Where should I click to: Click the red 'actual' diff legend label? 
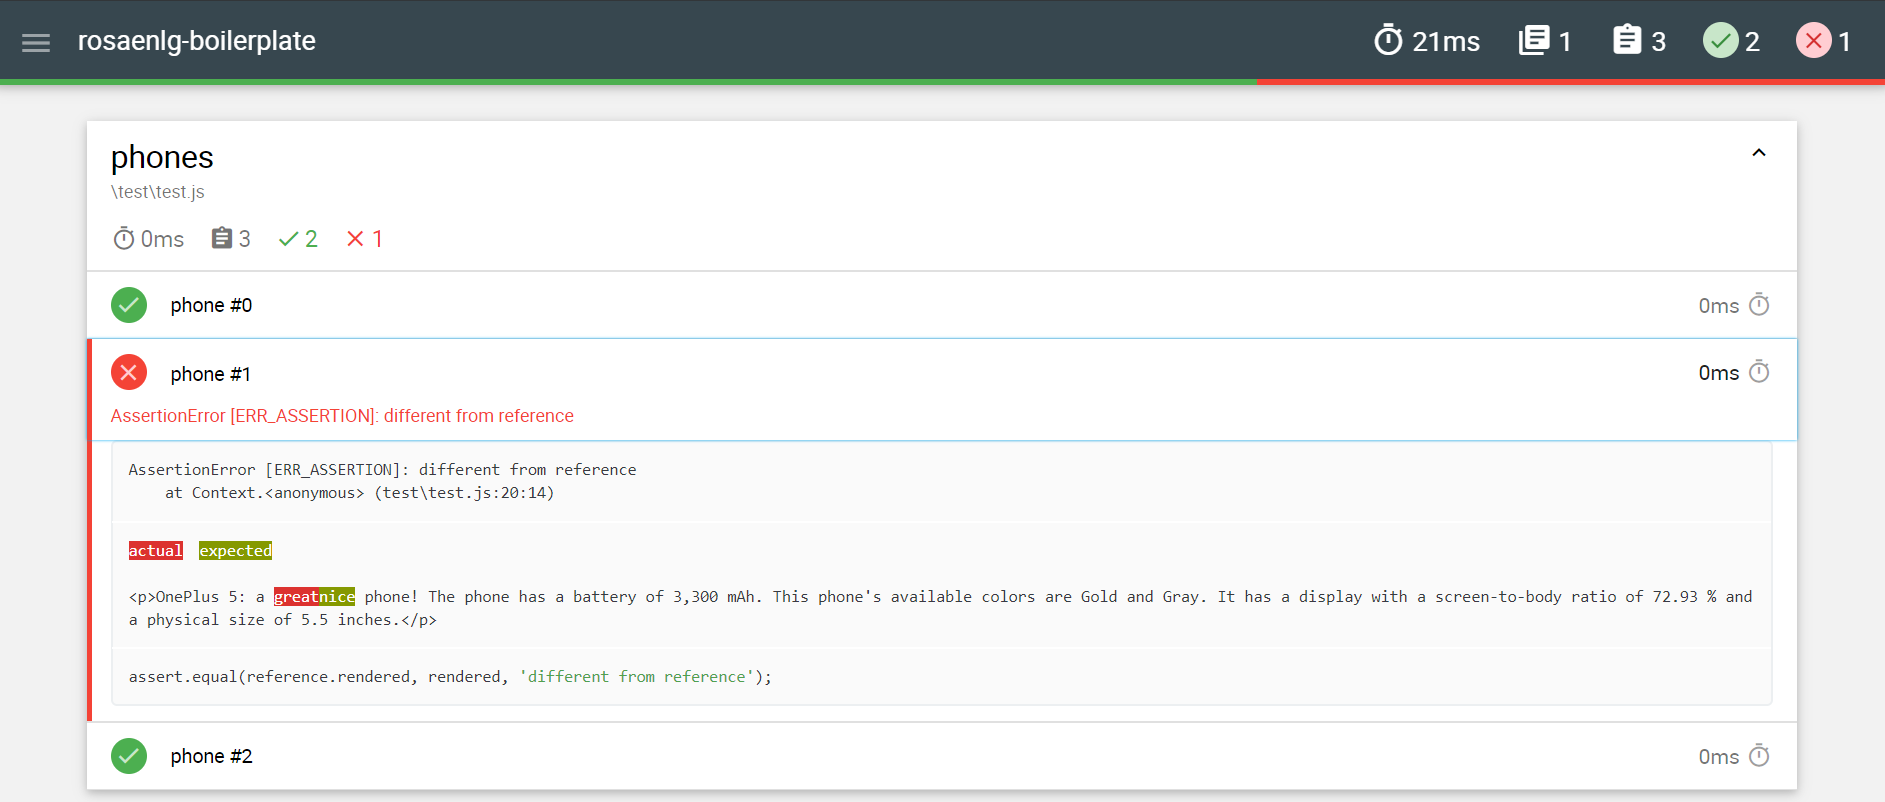(156, 550)
